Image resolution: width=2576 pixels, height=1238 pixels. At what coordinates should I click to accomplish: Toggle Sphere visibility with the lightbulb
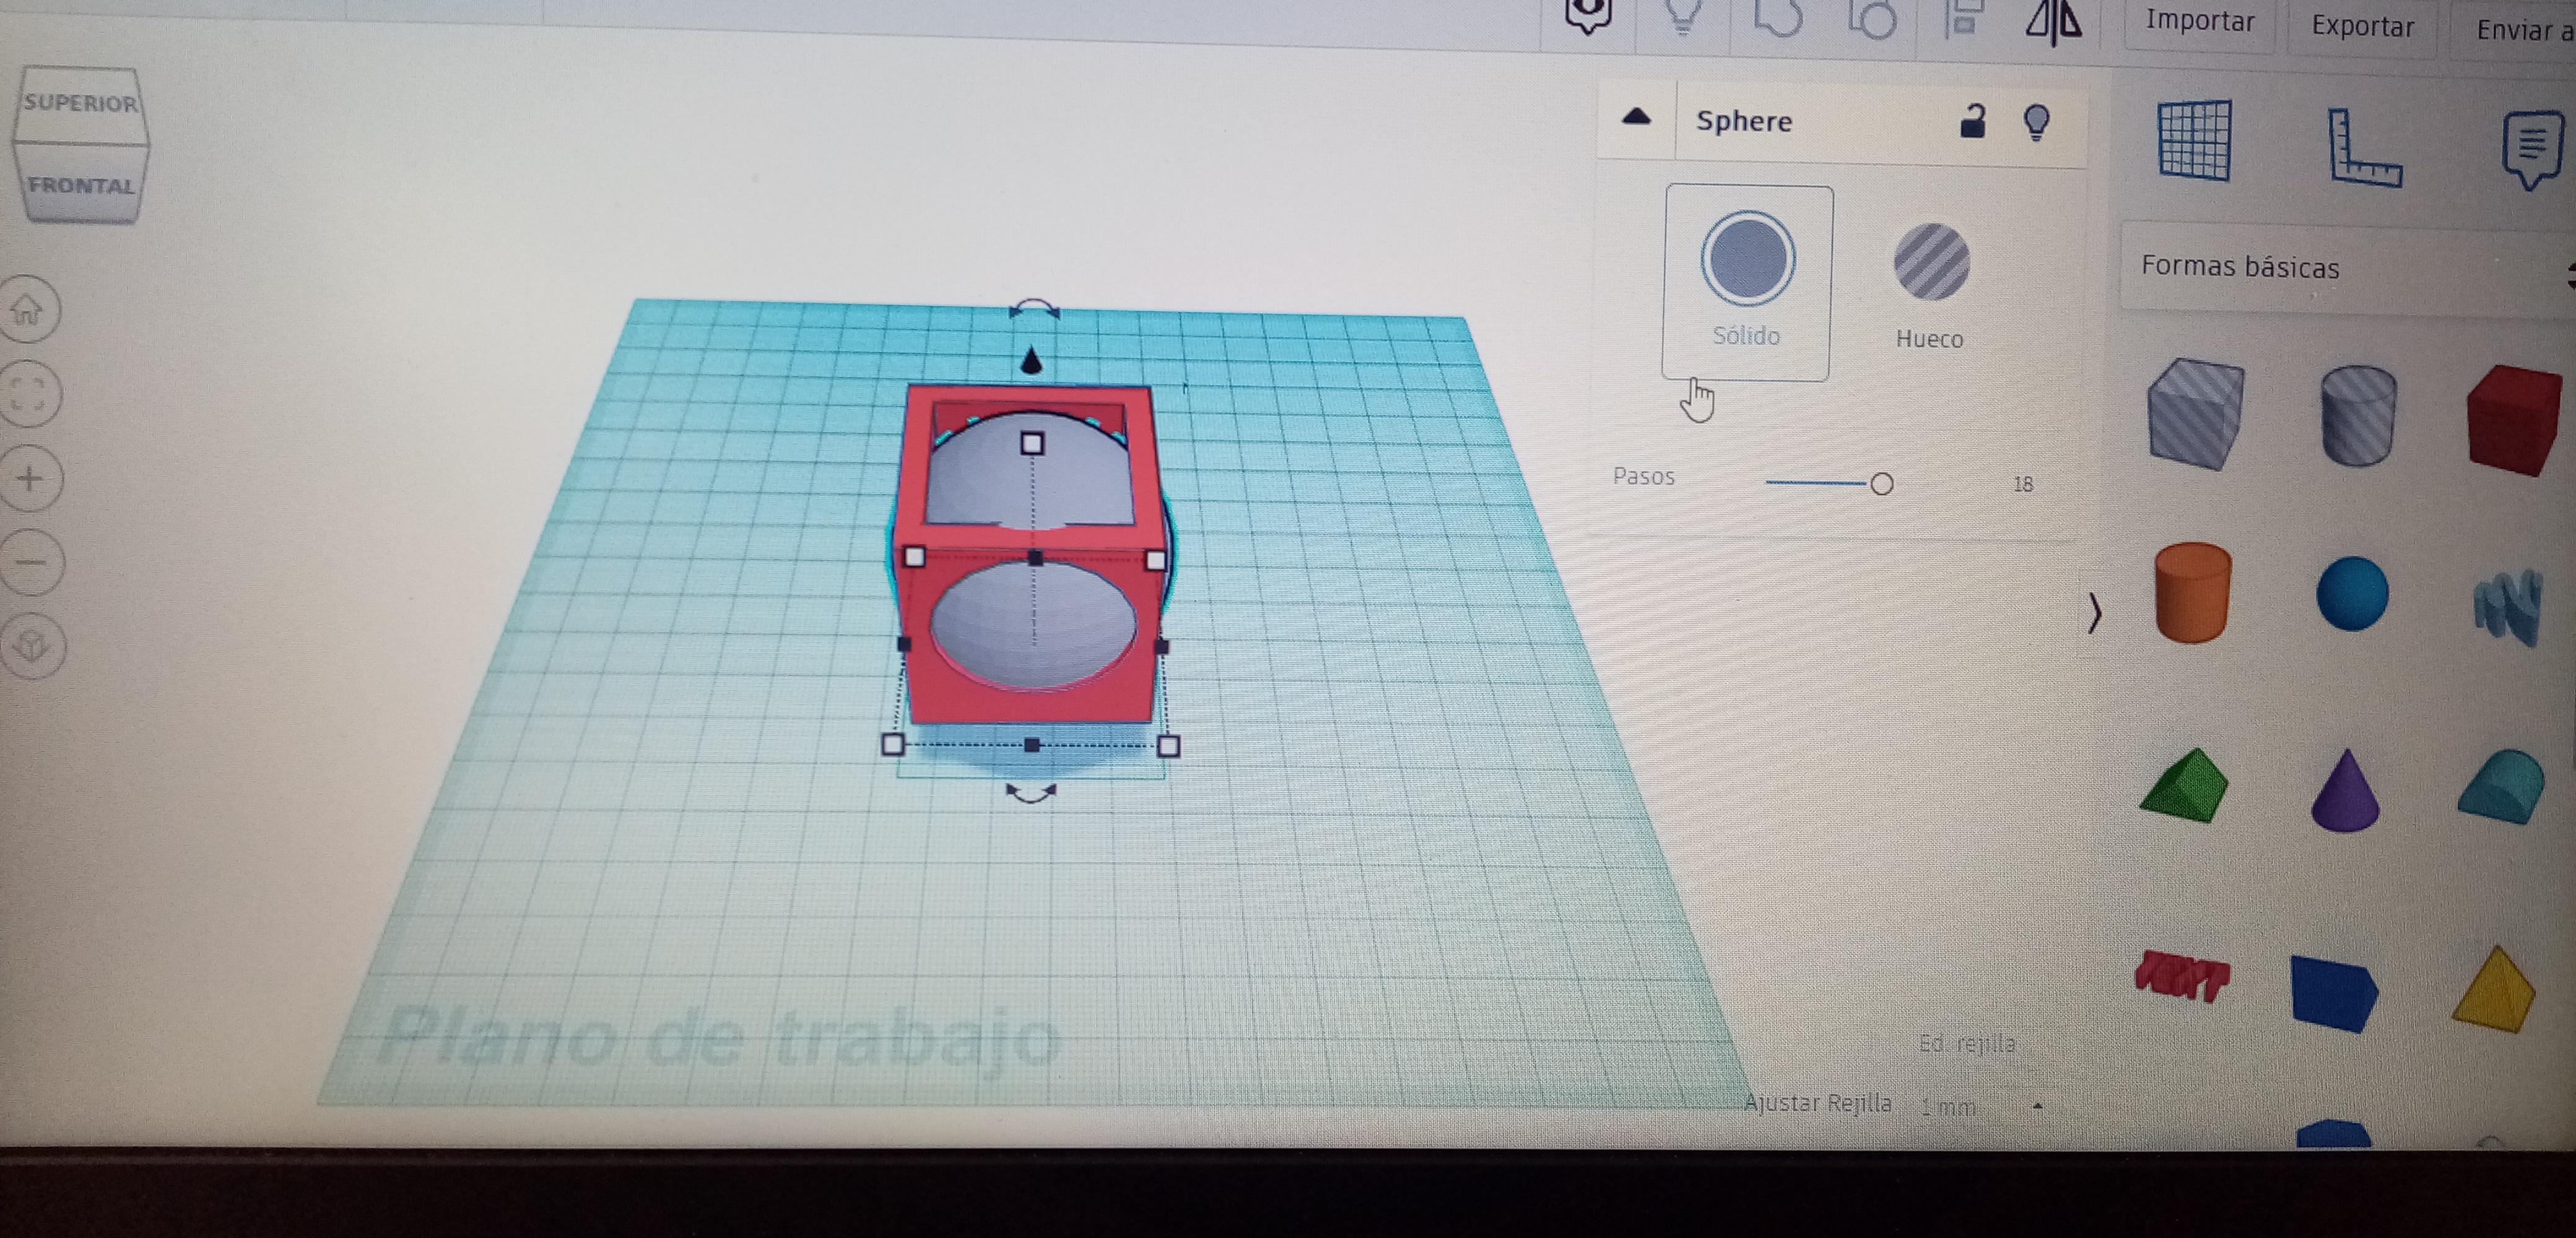tap(2036, 122)
